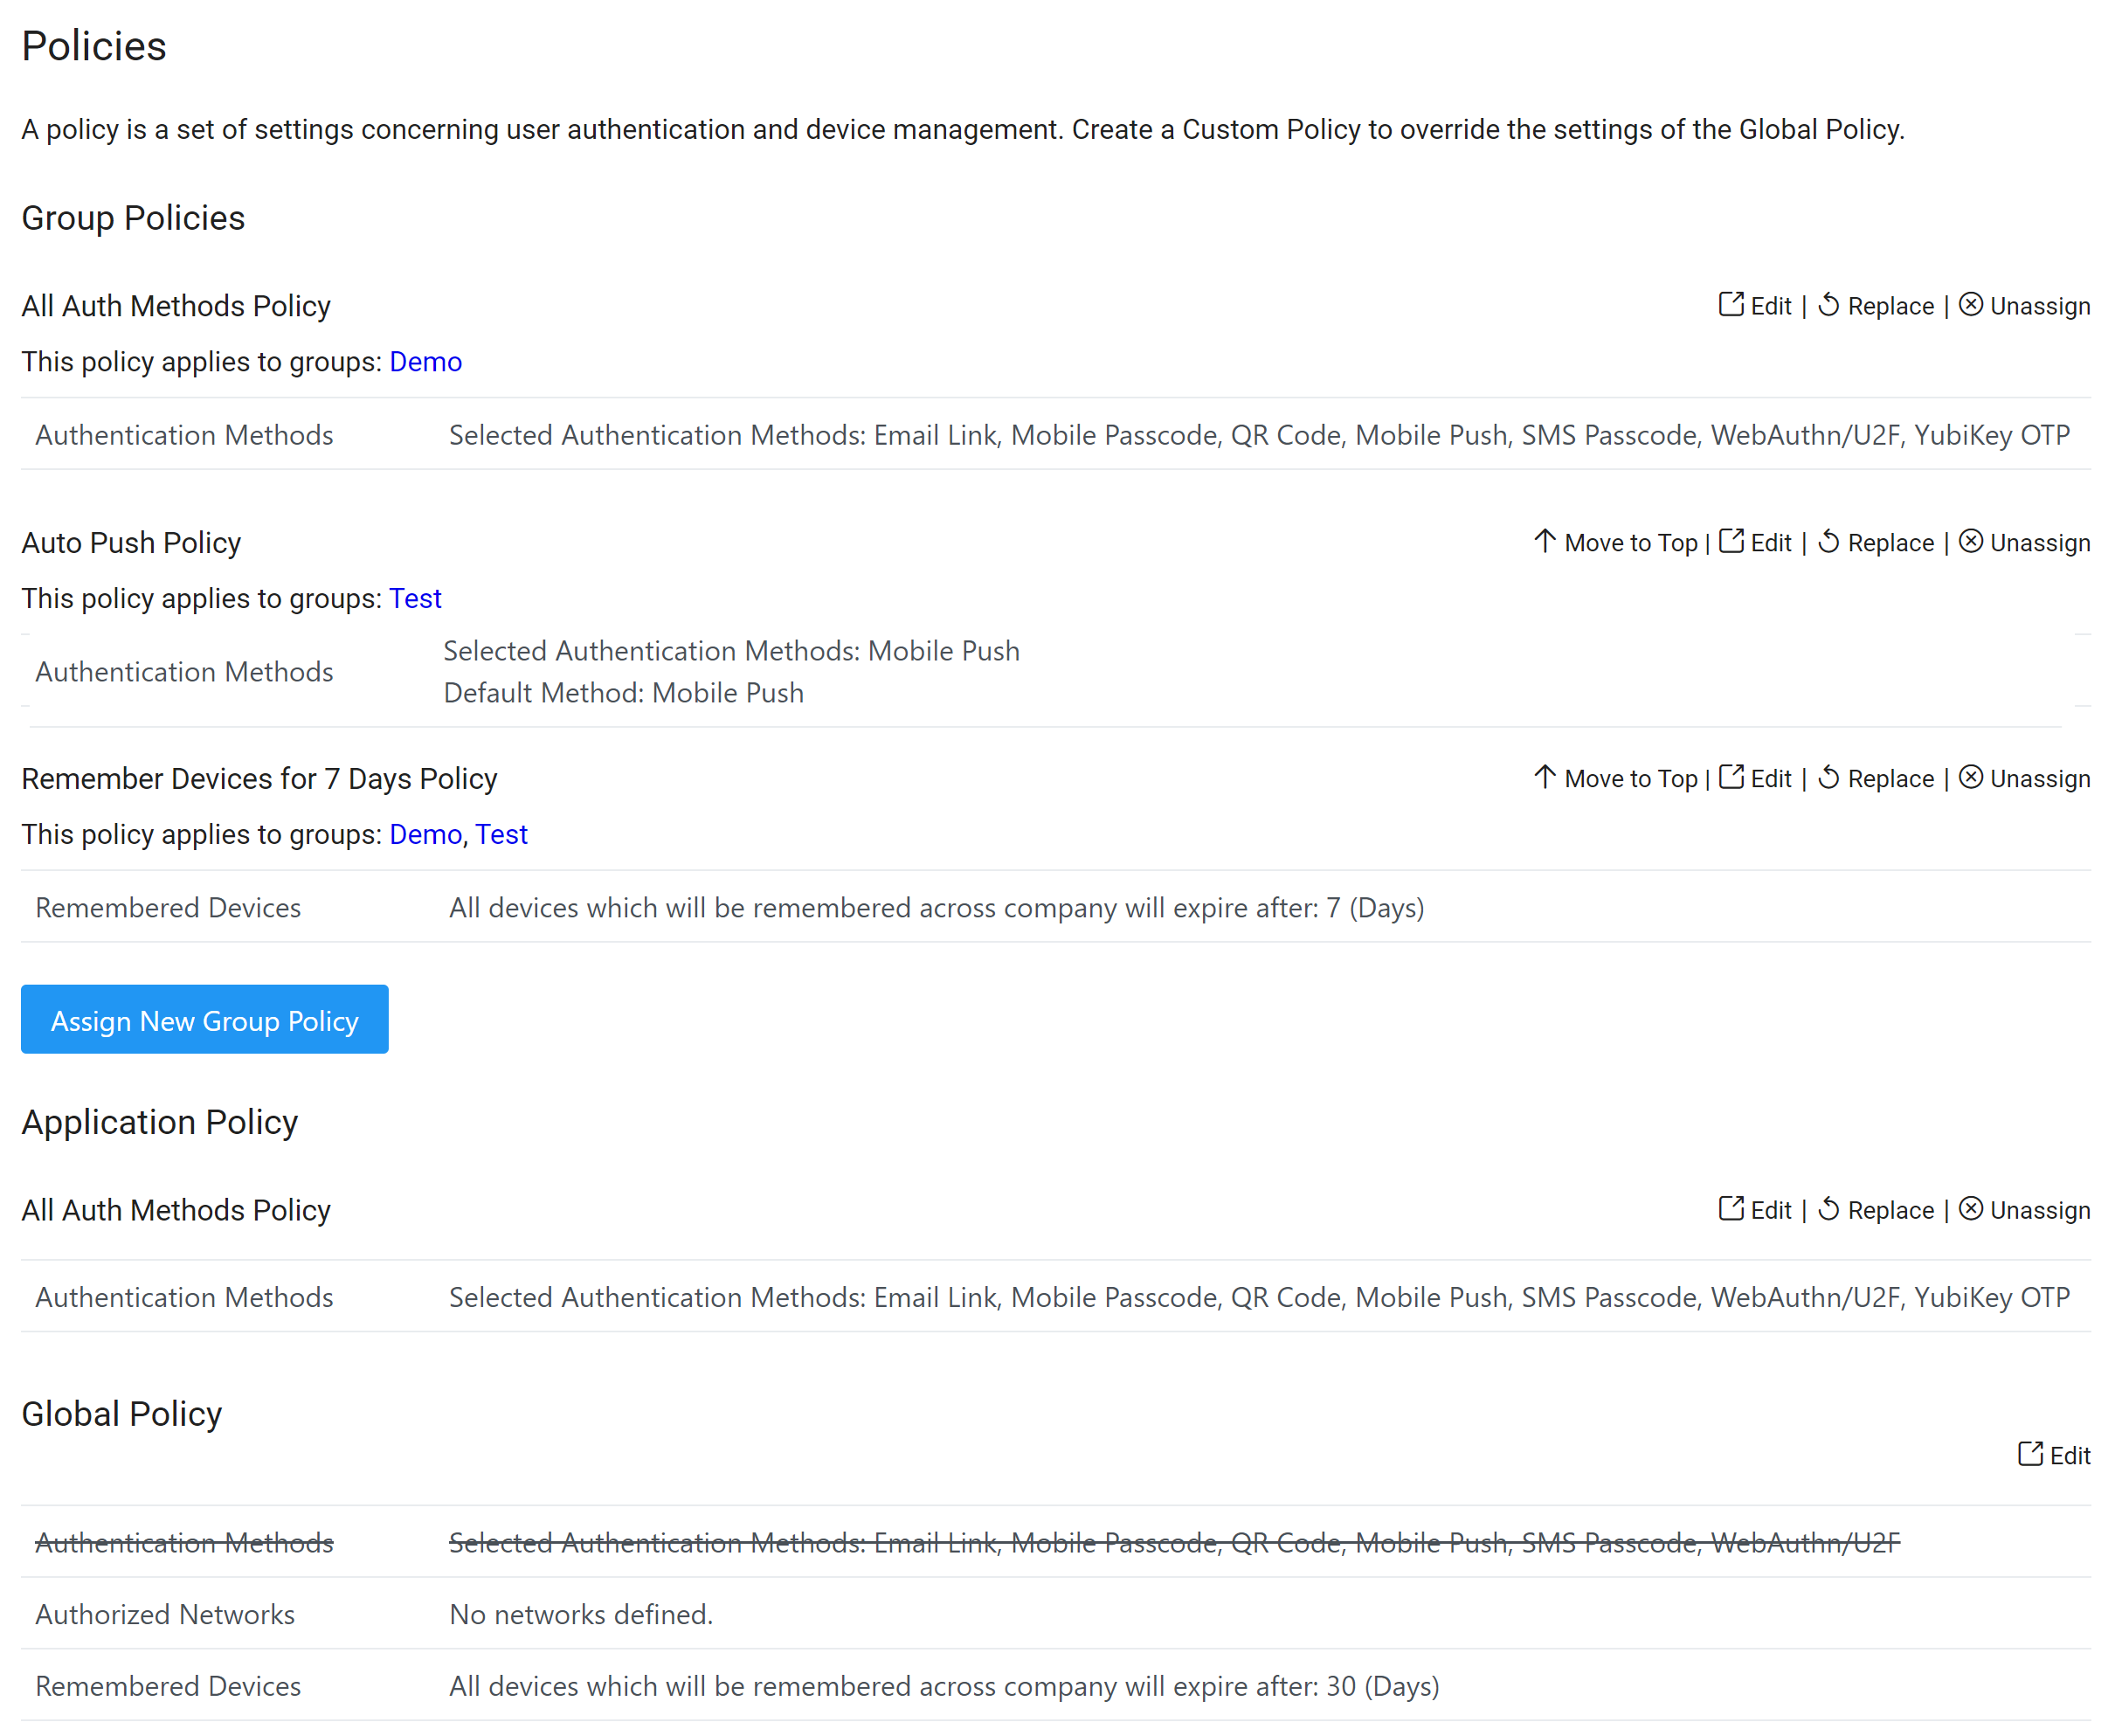The height and width of the screenshot is (1736, 2115).
Task: Open Test link under Remember Devices Policy
Action: pos(501,835)
